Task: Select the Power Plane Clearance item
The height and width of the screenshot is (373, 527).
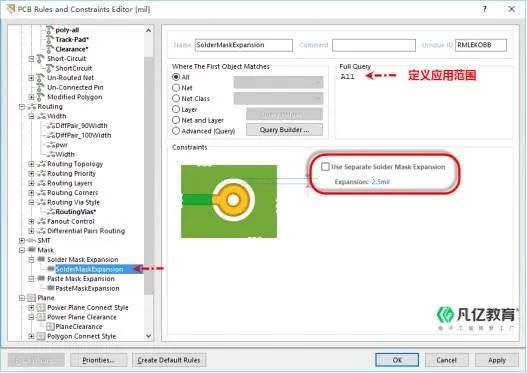Action: tap(82, 317)
